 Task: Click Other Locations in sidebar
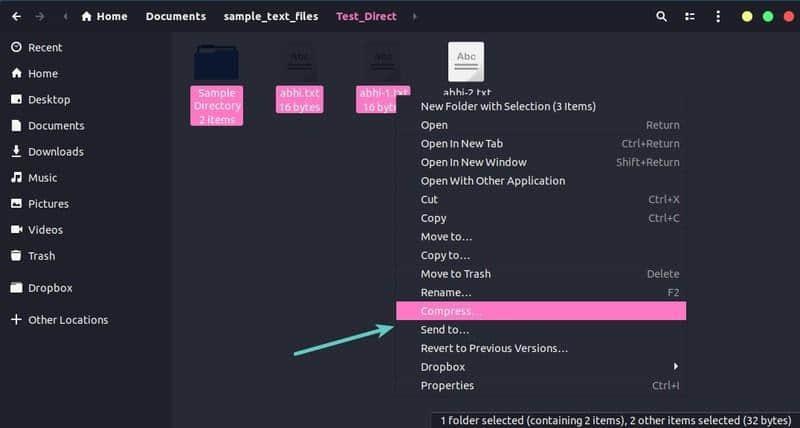coord(67,319)
